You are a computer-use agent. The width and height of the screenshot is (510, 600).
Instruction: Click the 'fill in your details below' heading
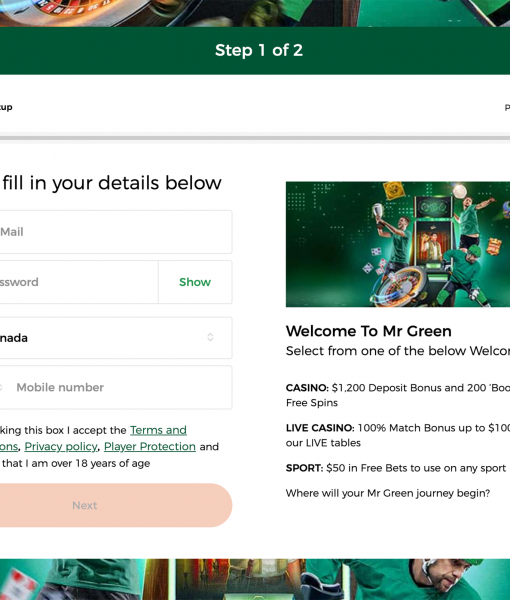[x=112, y=183]
